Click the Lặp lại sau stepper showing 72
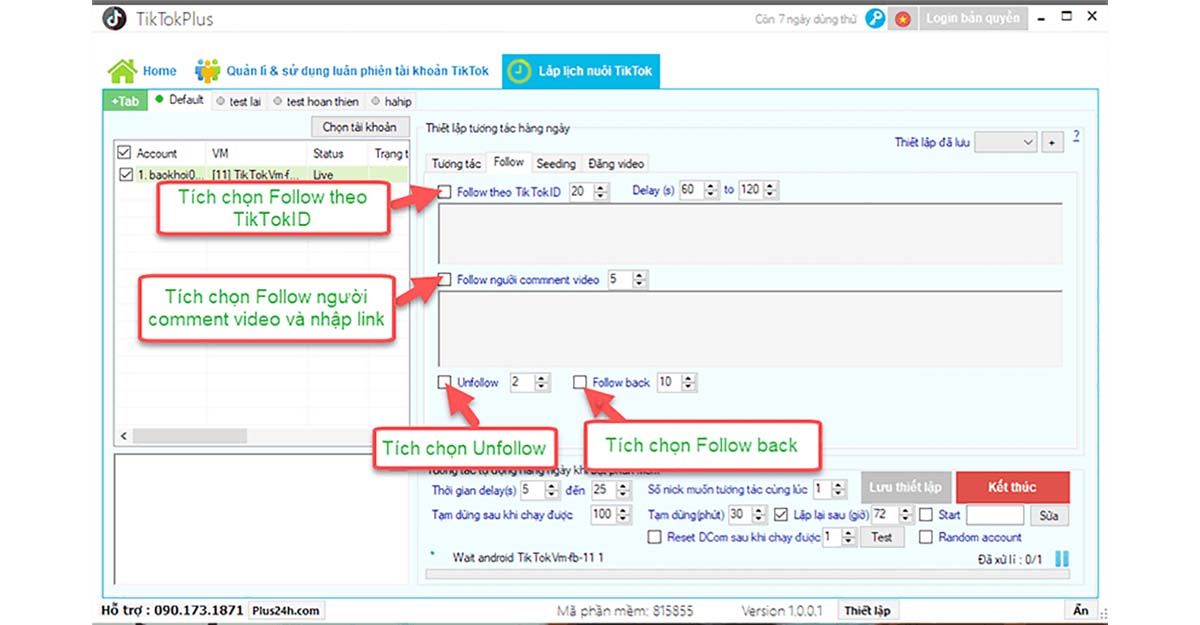This screenshot has width=1200, height=625. coord(893,516)
